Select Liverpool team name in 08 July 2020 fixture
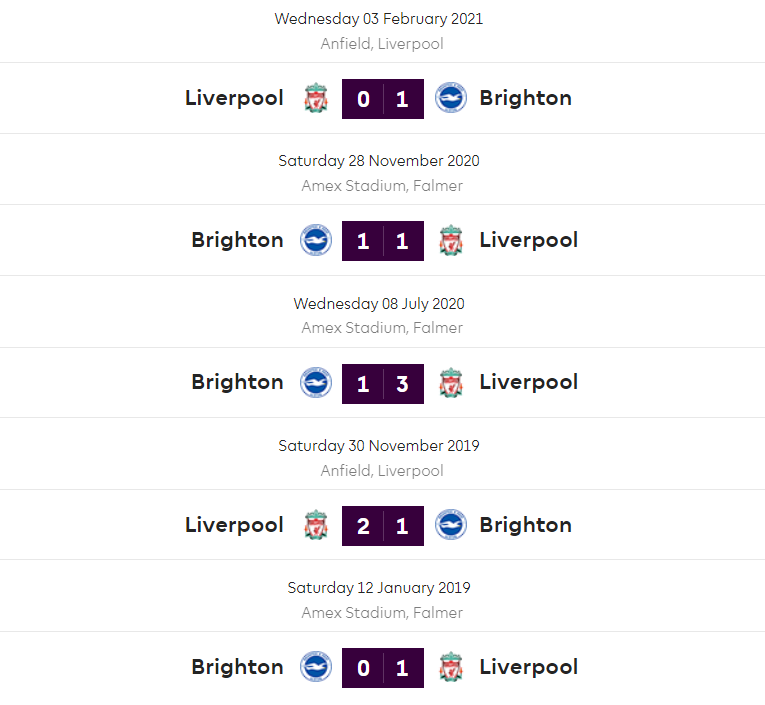 [528, 382]
